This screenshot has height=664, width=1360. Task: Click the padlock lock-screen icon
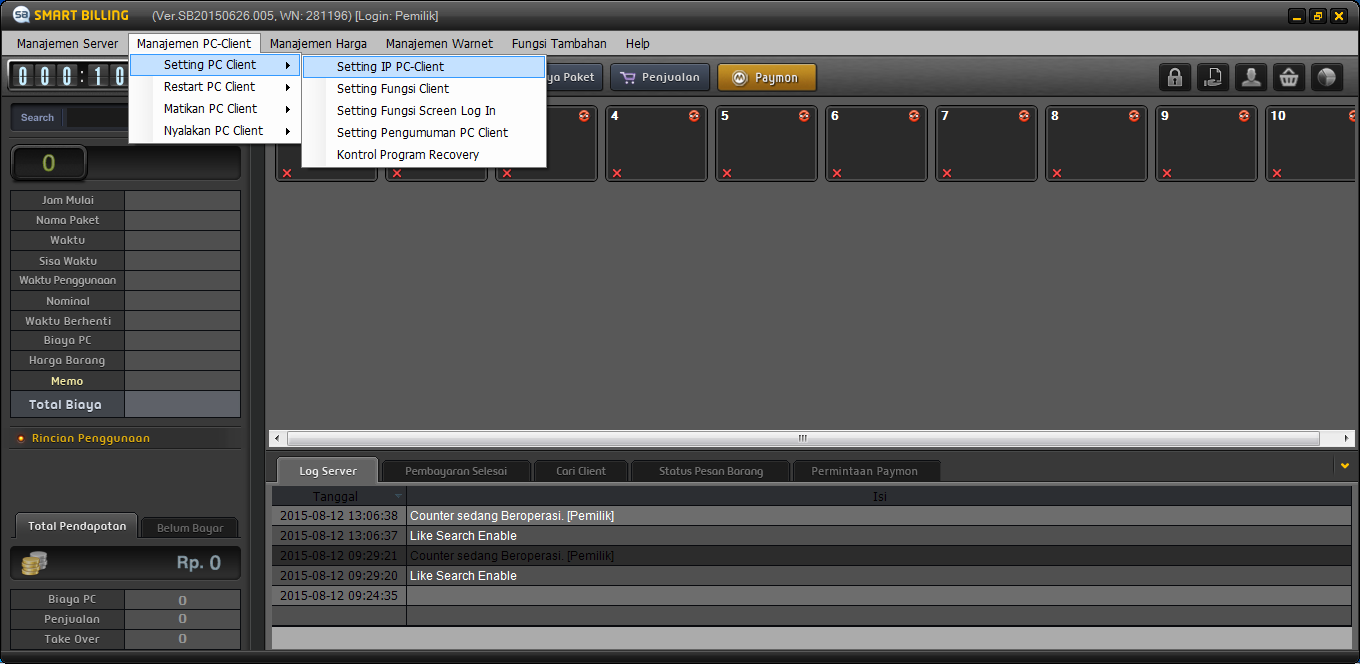pyautogui.click(x=1175, y=77)
